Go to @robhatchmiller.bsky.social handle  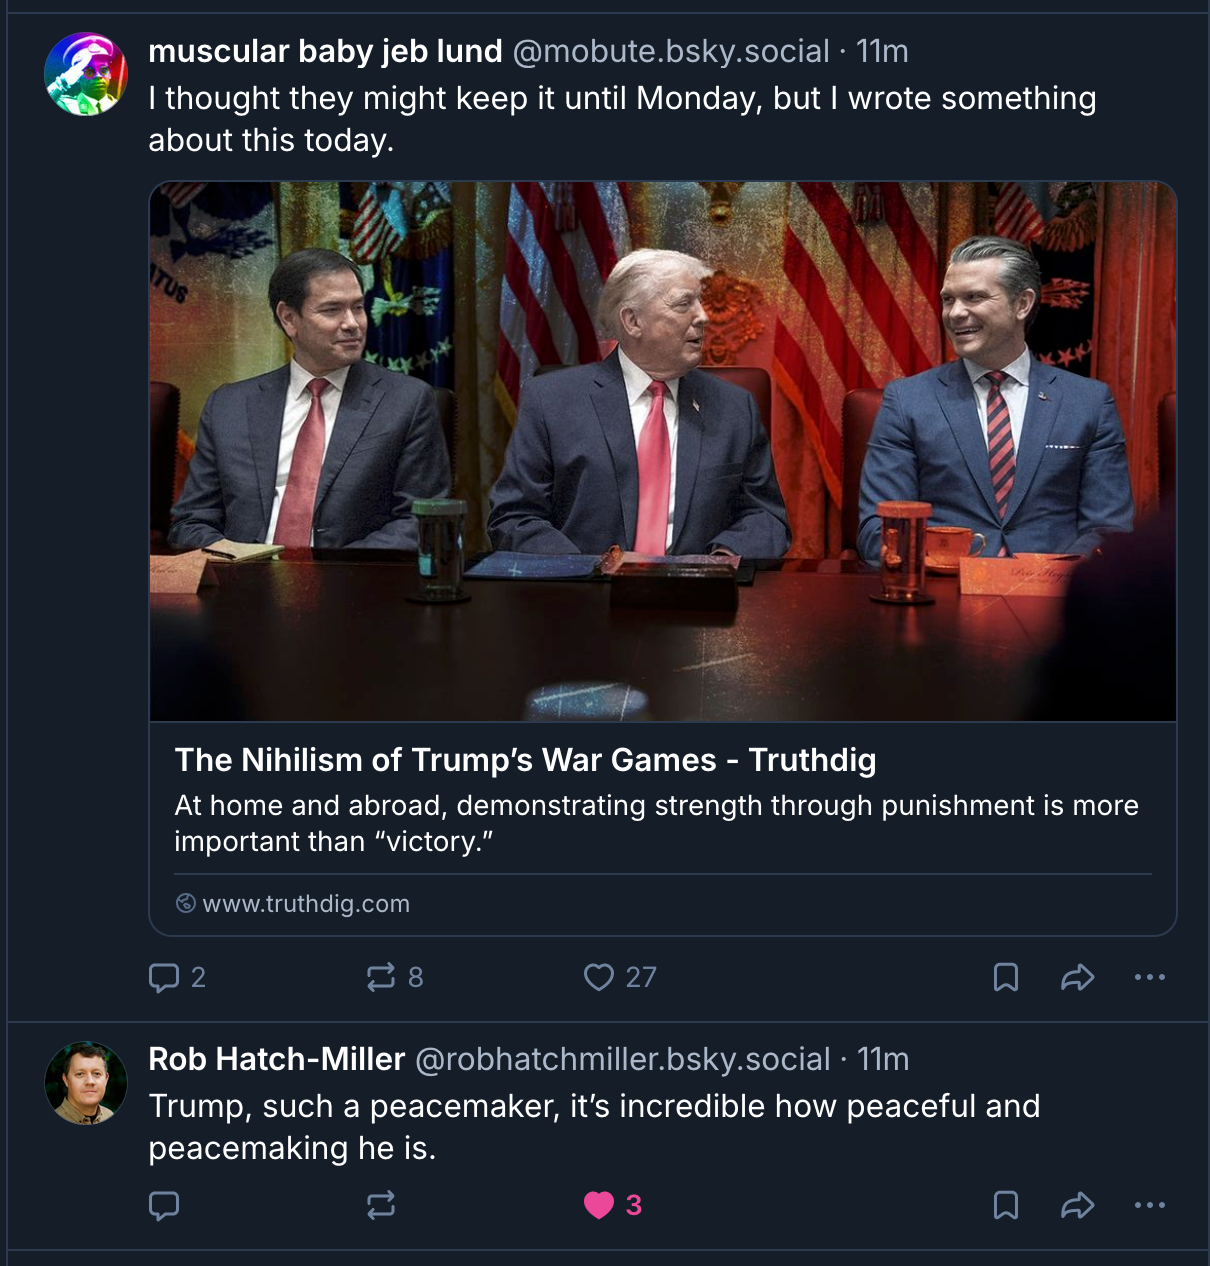point(622,1059)
